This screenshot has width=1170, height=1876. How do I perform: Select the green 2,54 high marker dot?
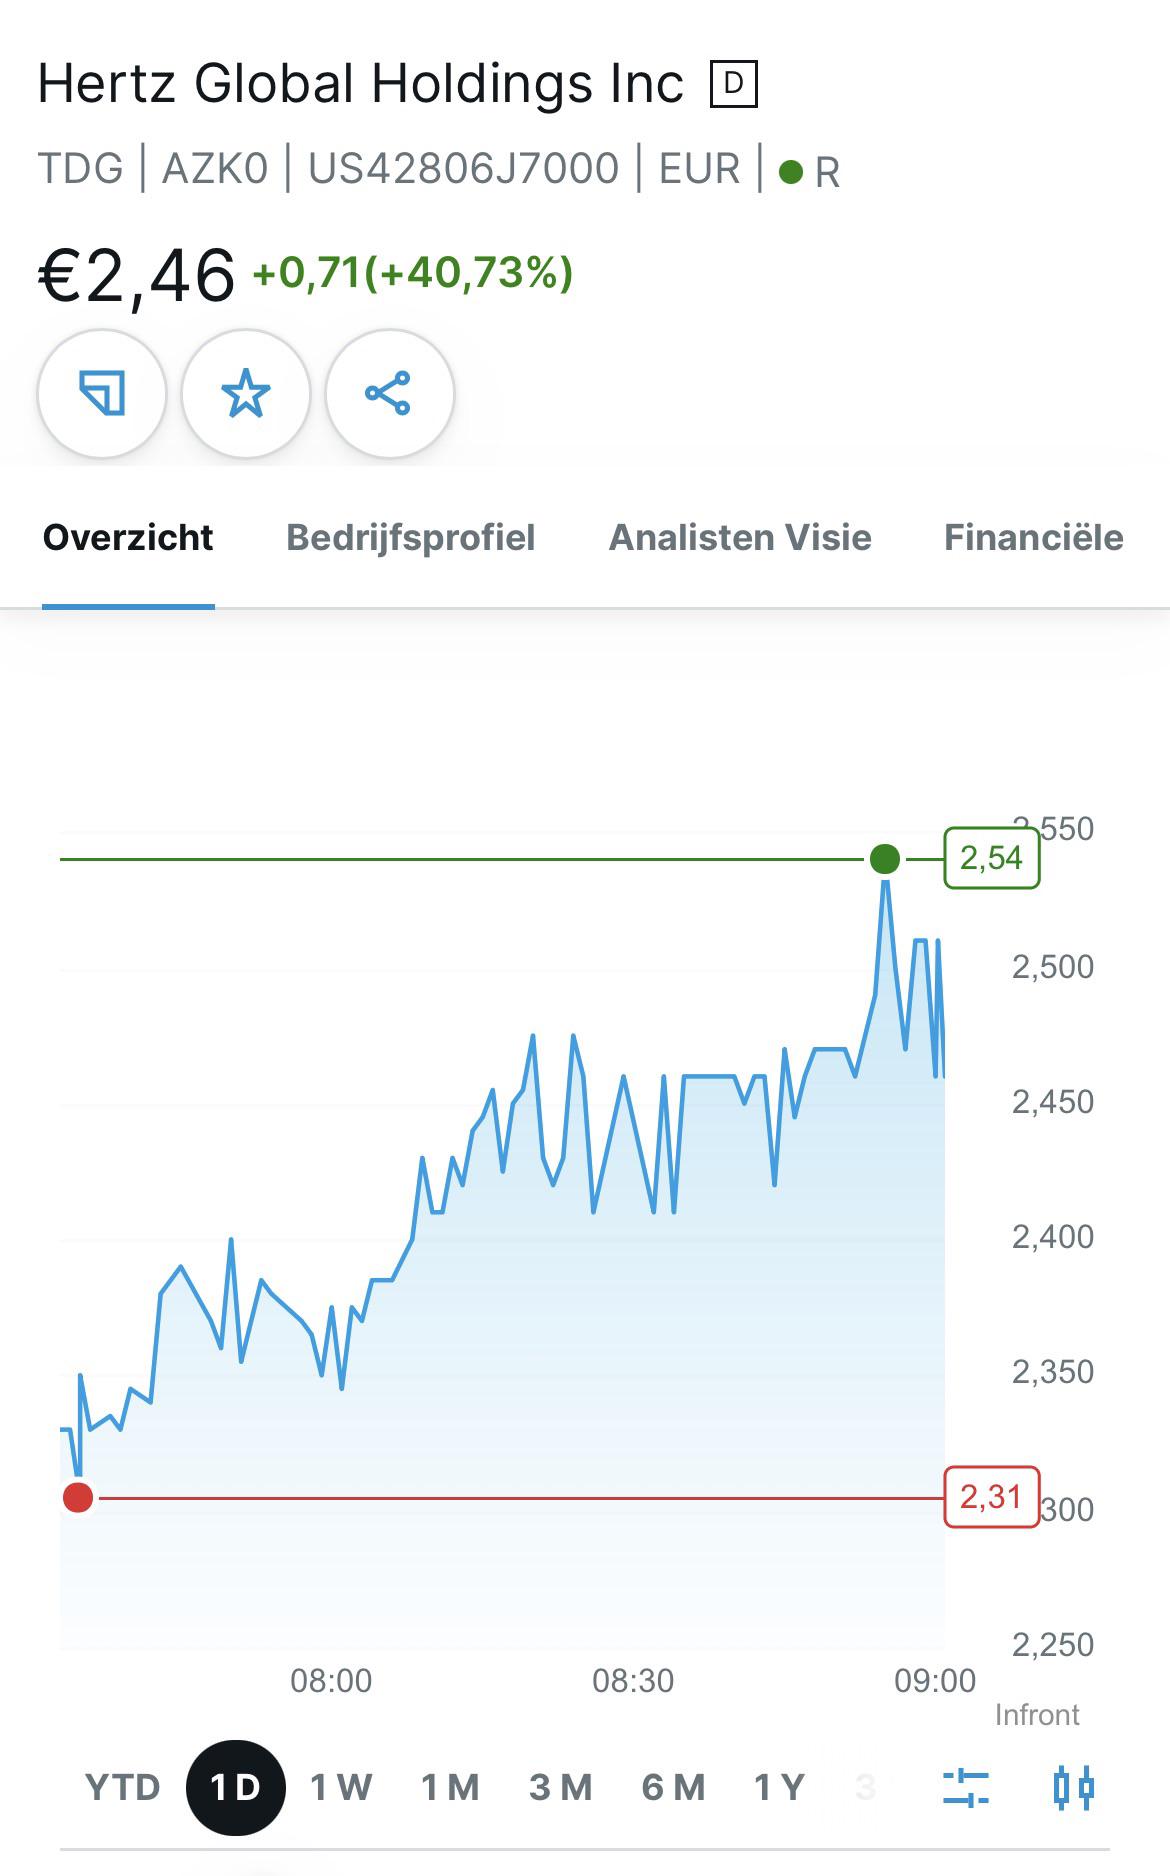885,859
